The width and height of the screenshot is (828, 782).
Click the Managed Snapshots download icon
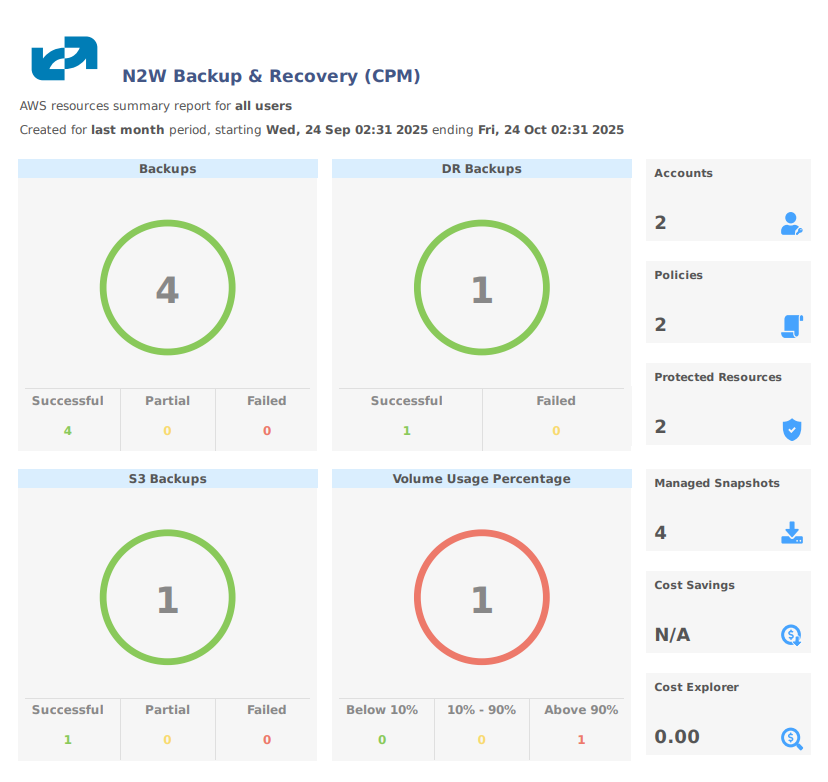tap(791, 533)
